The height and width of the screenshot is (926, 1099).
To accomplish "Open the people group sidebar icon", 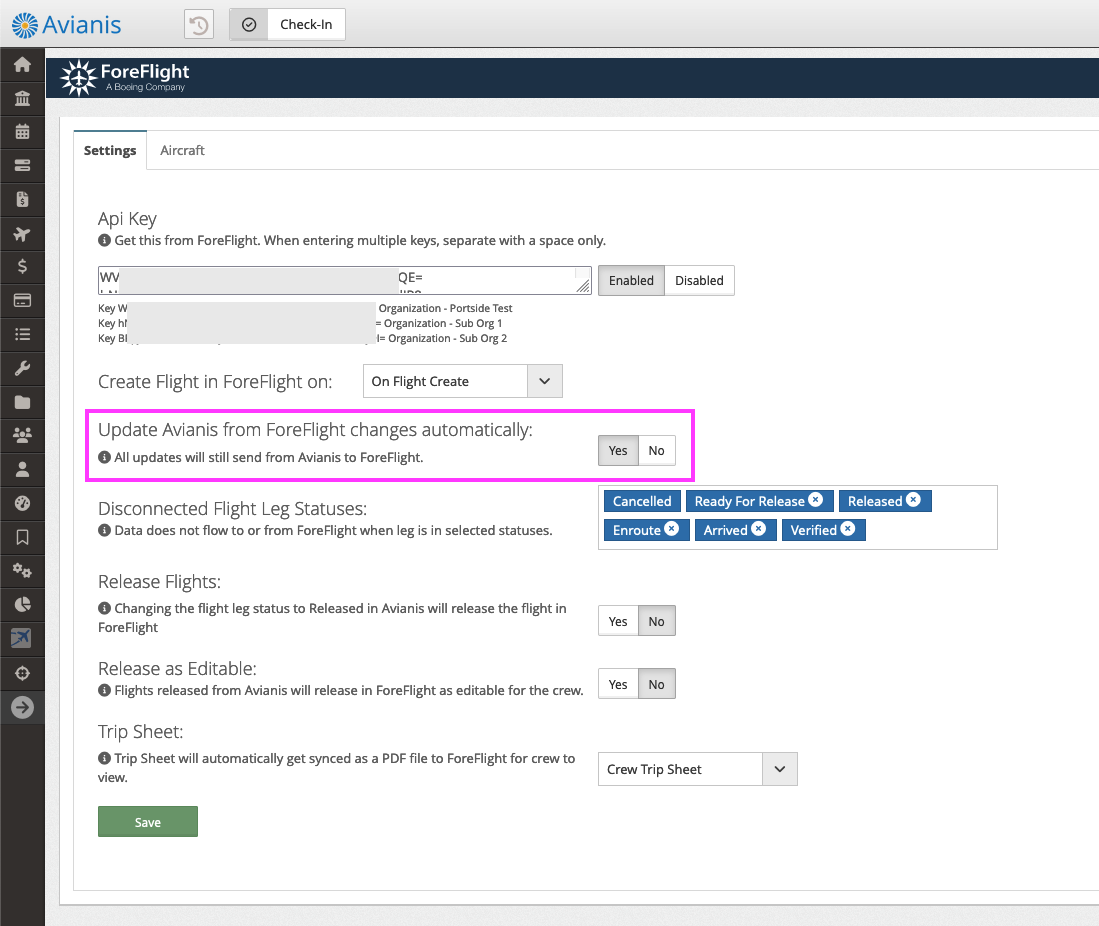I will click(x=22, y=436).
